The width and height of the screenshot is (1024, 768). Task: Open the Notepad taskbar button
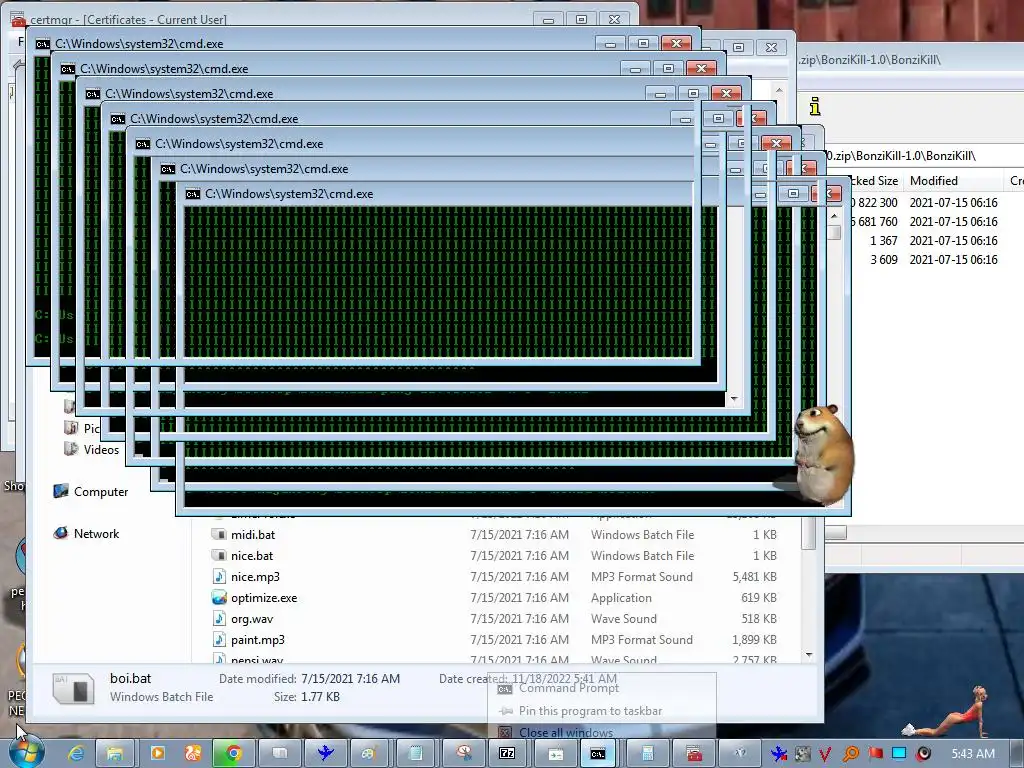415,753
